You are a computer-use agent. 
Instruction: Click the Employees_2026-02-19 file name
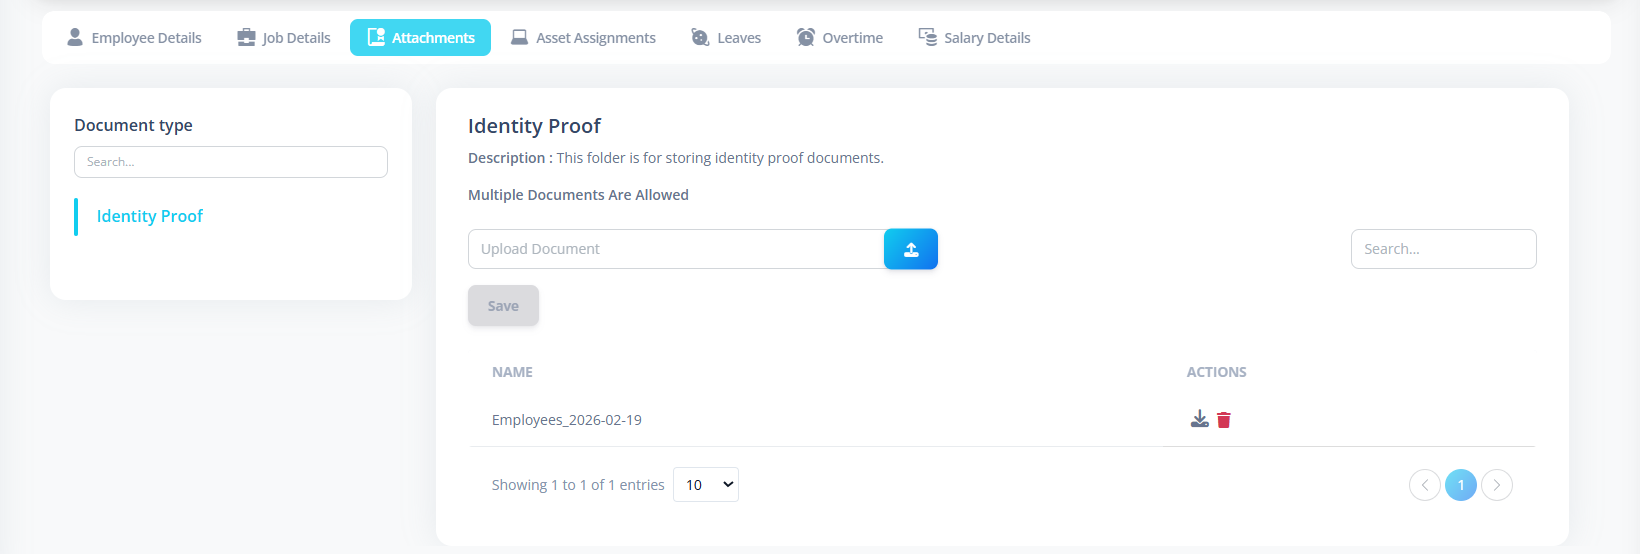[x=567, y=420]
